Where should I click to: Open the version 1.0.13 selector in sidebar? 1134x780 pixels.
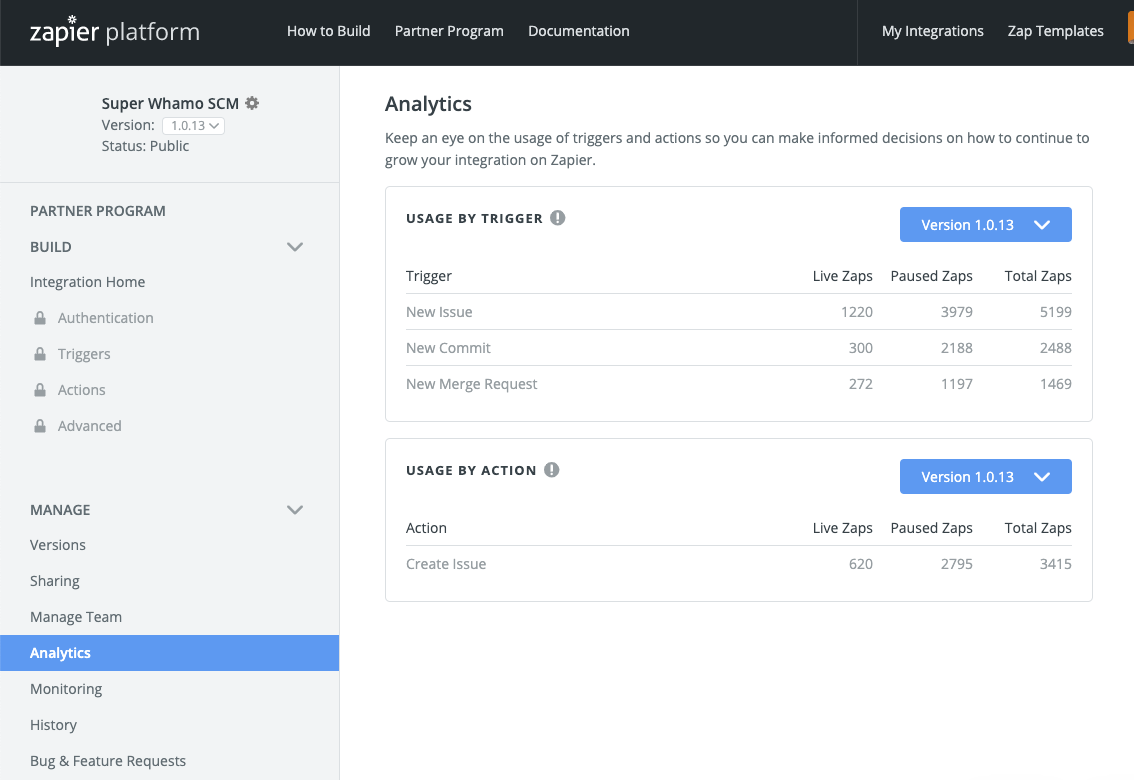(x=193, y=125)
